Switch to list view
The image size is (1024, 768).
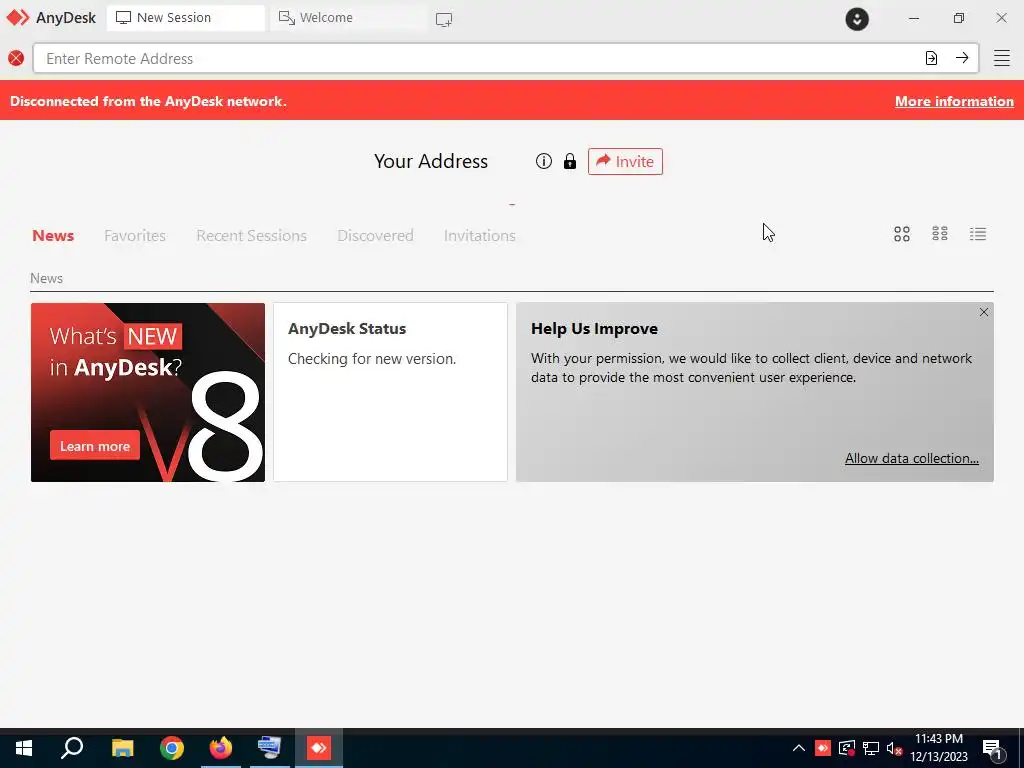point(978,234)
